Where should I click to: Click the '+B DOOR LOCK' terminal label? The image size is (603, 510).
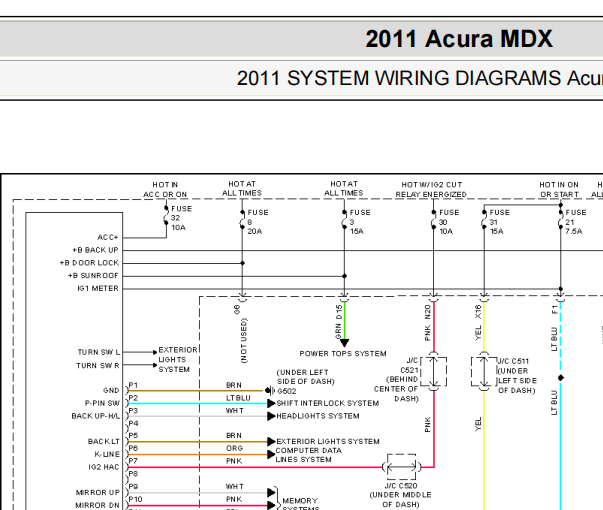point(89,263)
